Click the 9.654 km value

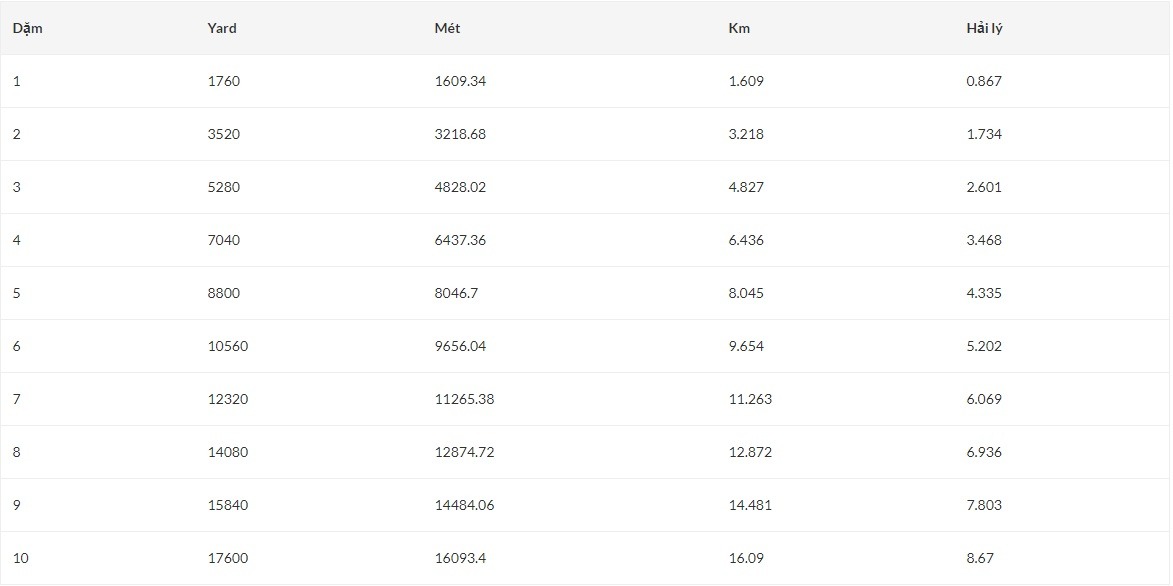coord(746,346)
